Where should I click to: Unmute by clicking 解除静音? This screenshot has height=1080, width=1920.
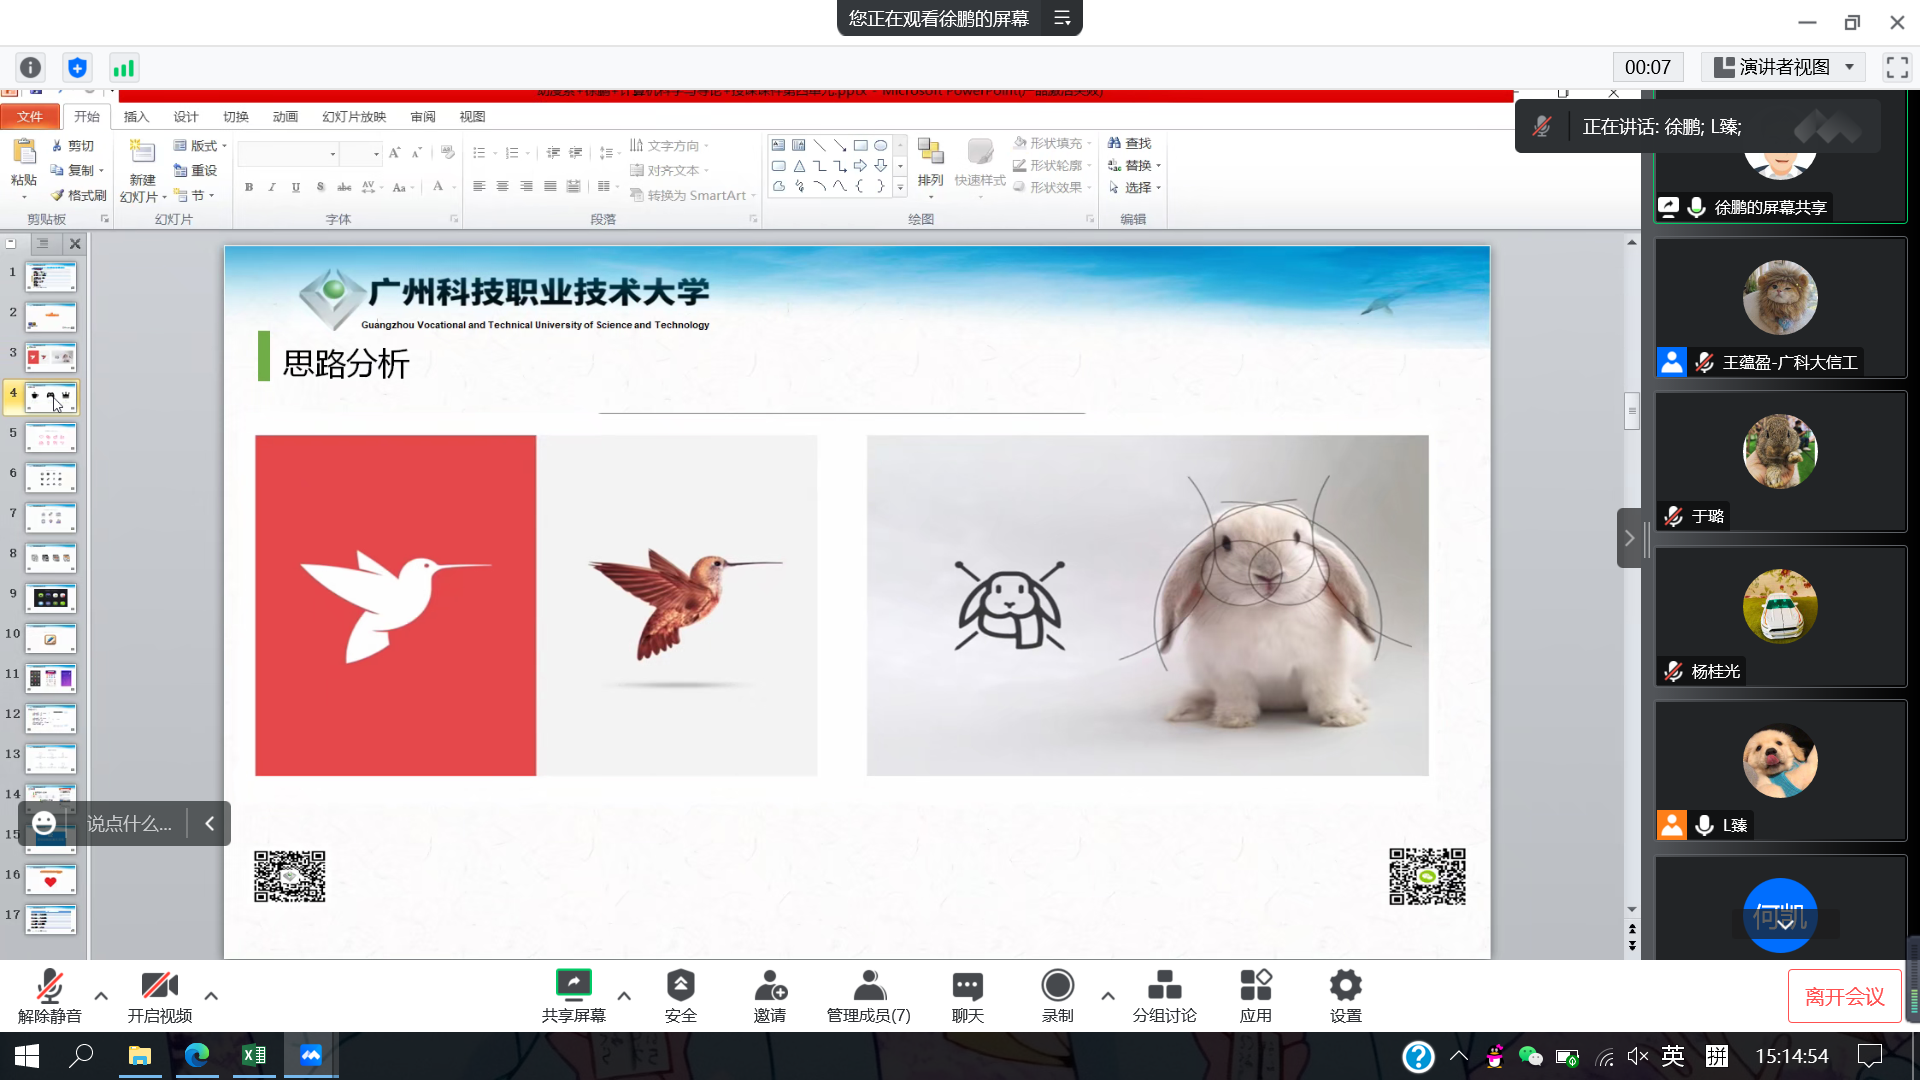pyautogui.click(x=49, y=995)
